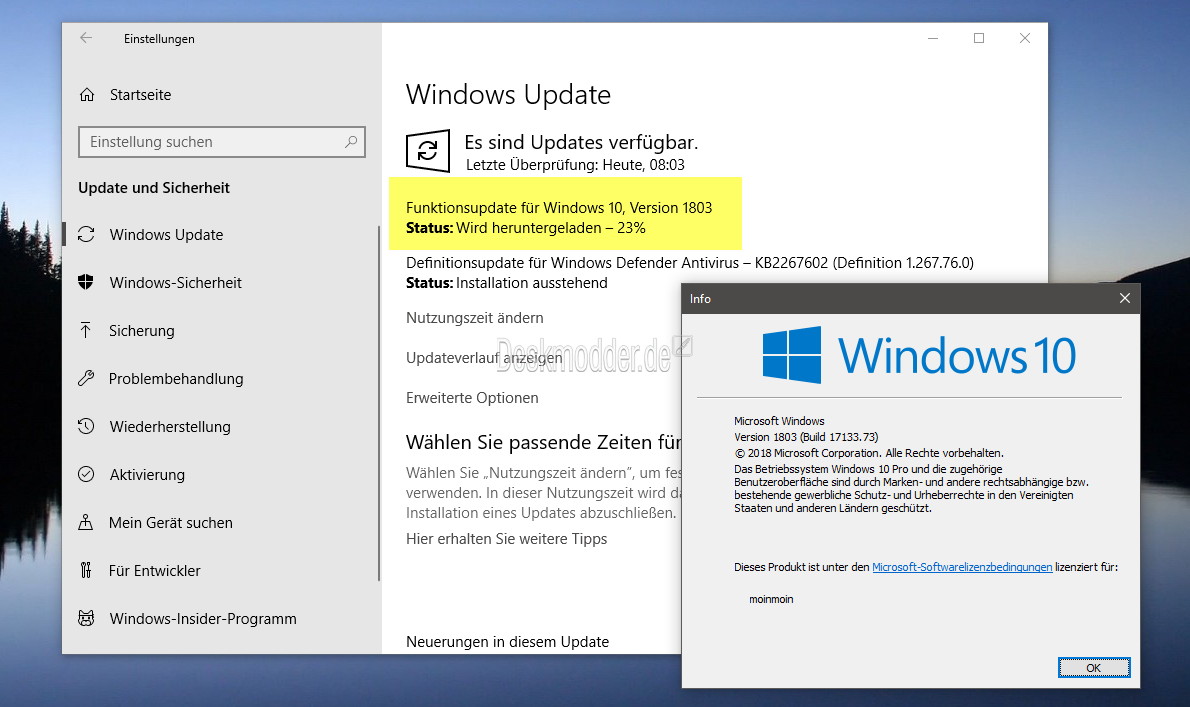Close the Info dialog
The height and width of the screenshot is (707, 1190).
point(1125,298)
